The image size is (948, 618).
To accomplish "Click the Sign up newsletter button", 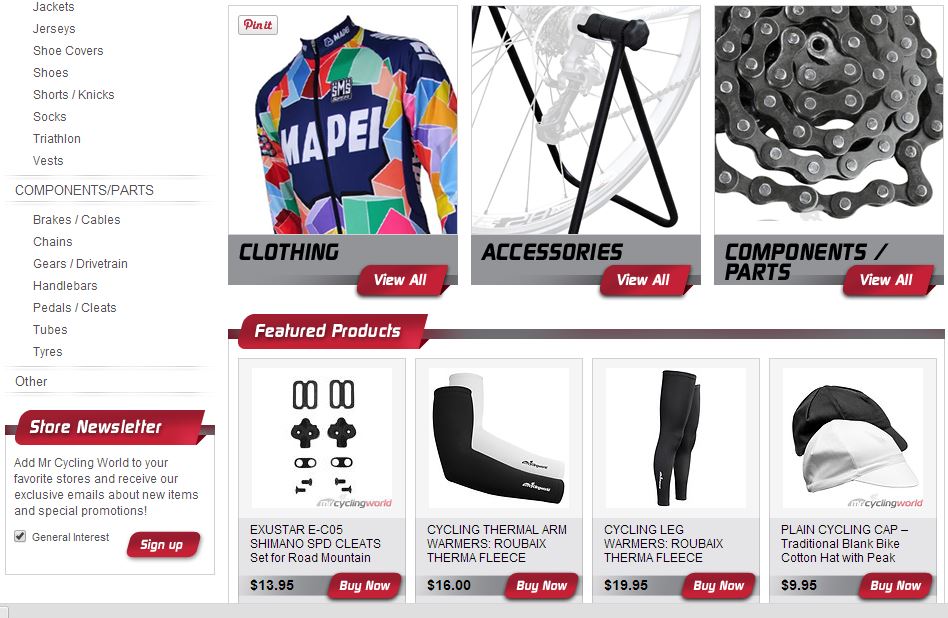I will (162, 545).
